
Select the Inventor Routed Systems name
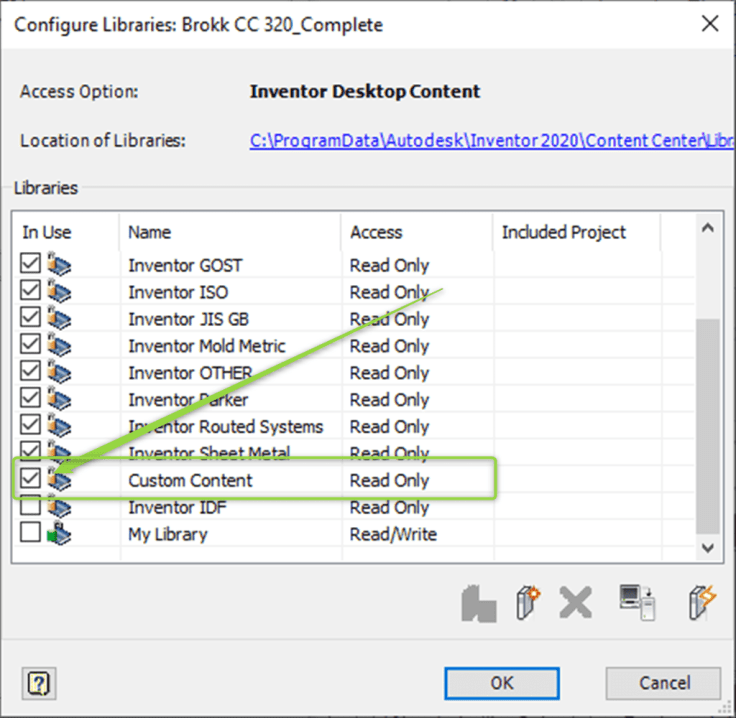pyautogui.click(x=226, y=427)
